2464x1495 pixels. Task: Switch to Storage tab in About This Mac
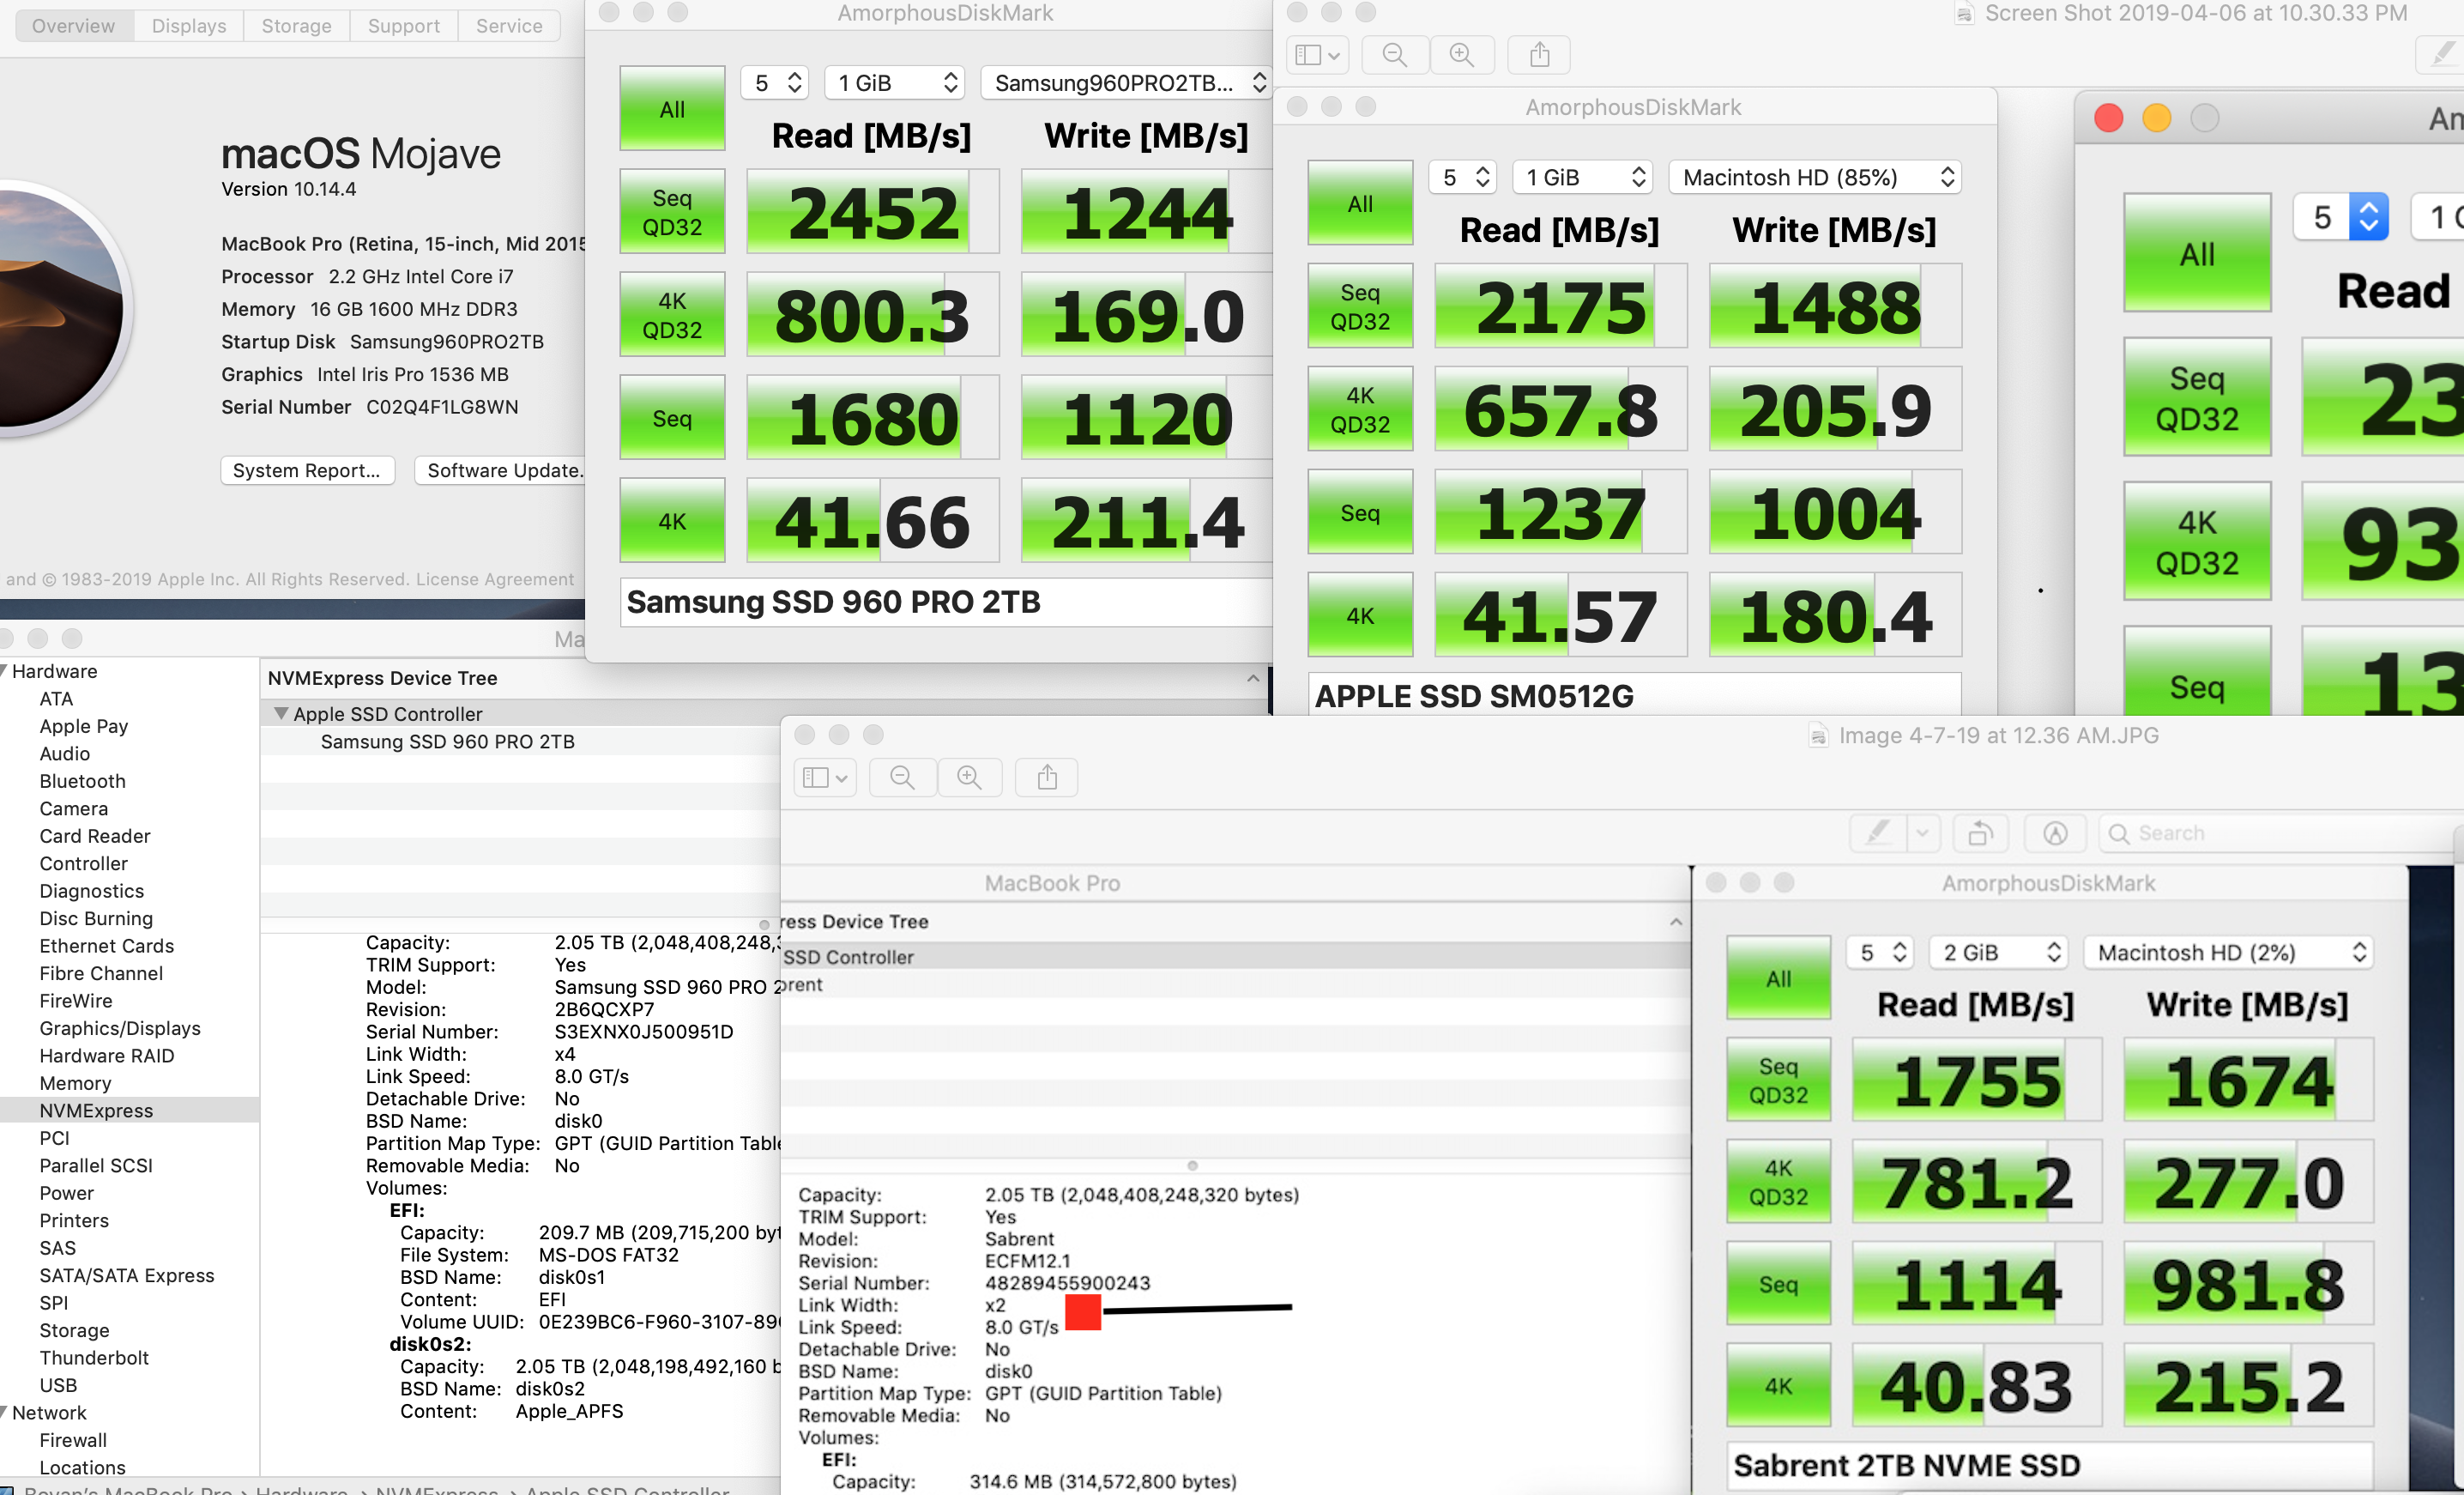coord(296,26)
